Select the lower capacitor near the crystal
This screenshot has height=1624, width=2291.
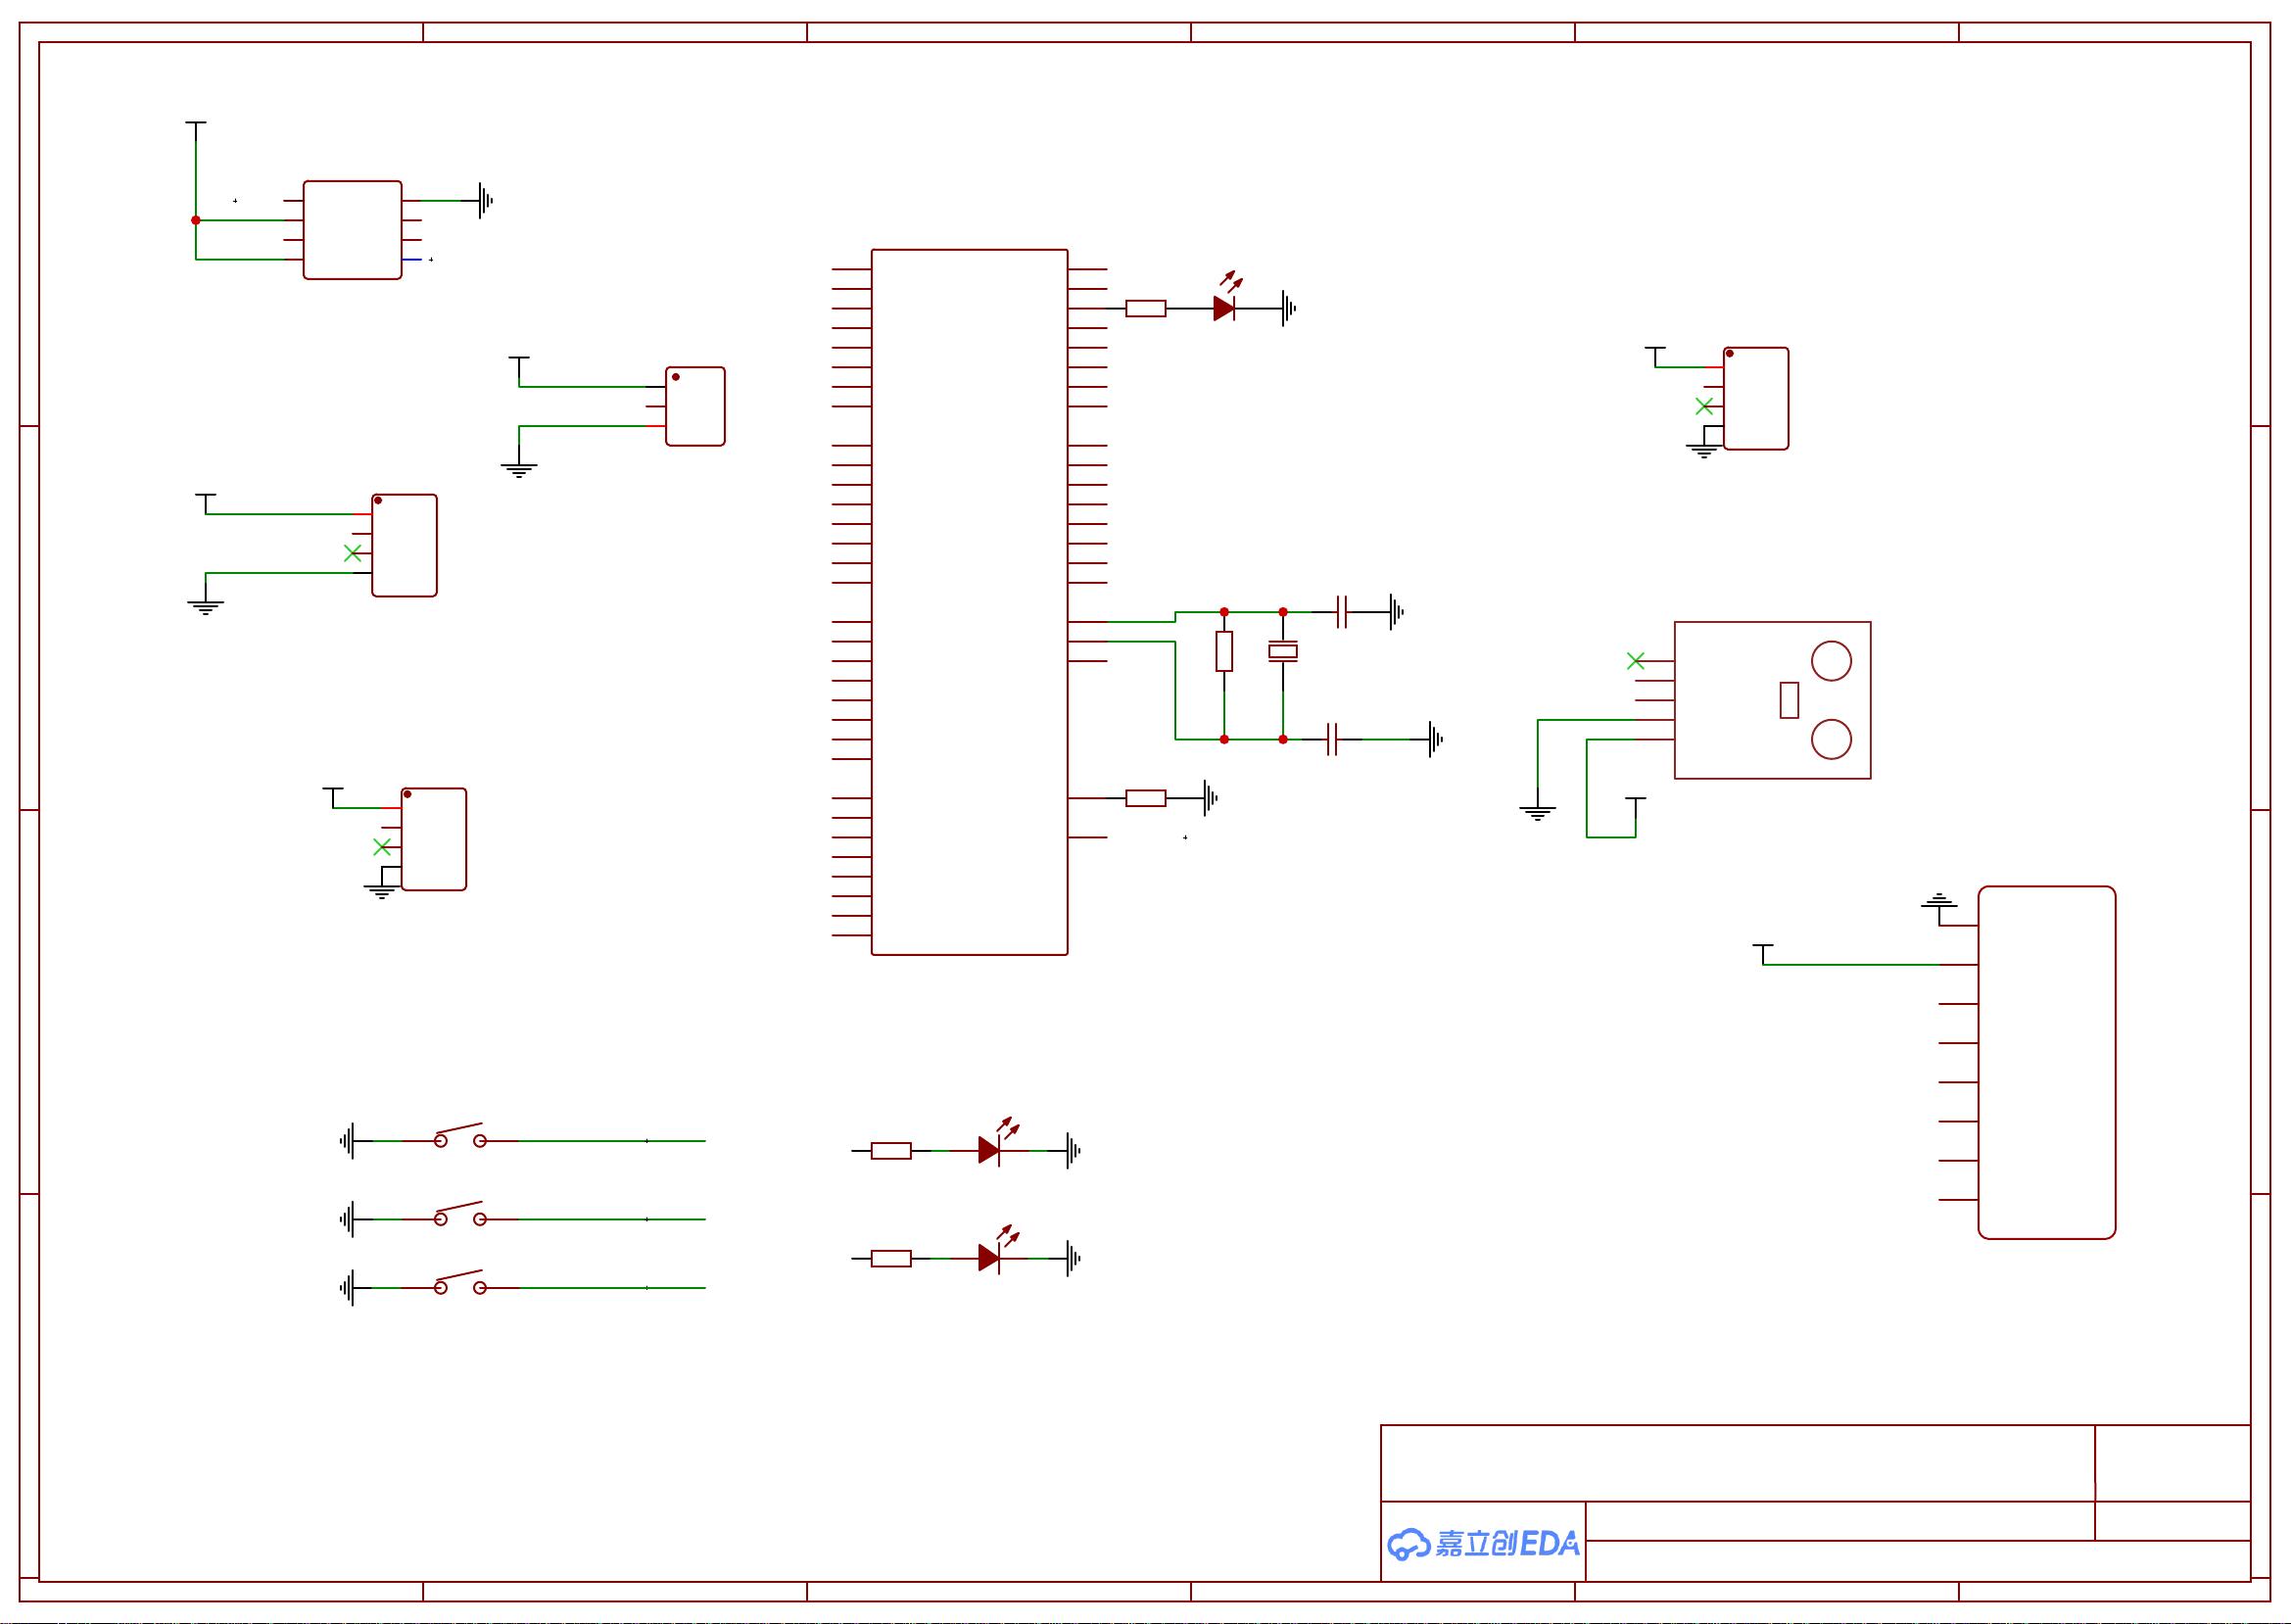1332,740
